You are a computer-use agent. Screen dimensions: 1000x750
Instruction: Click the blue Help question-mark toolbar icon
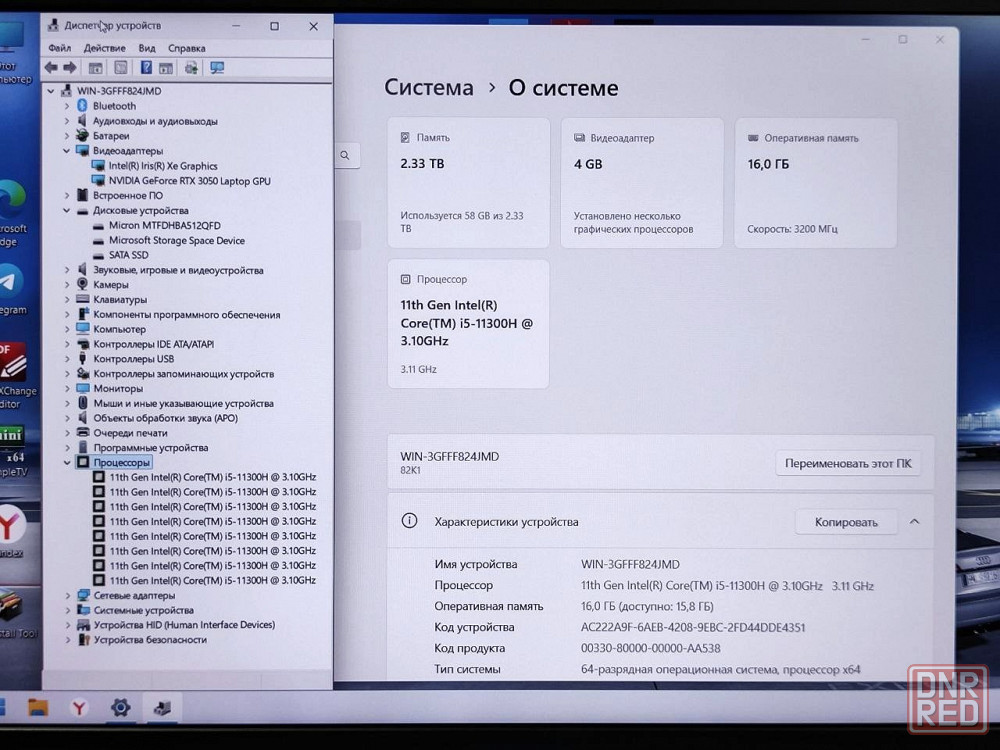pyautogui.click(x=146, y=68)
